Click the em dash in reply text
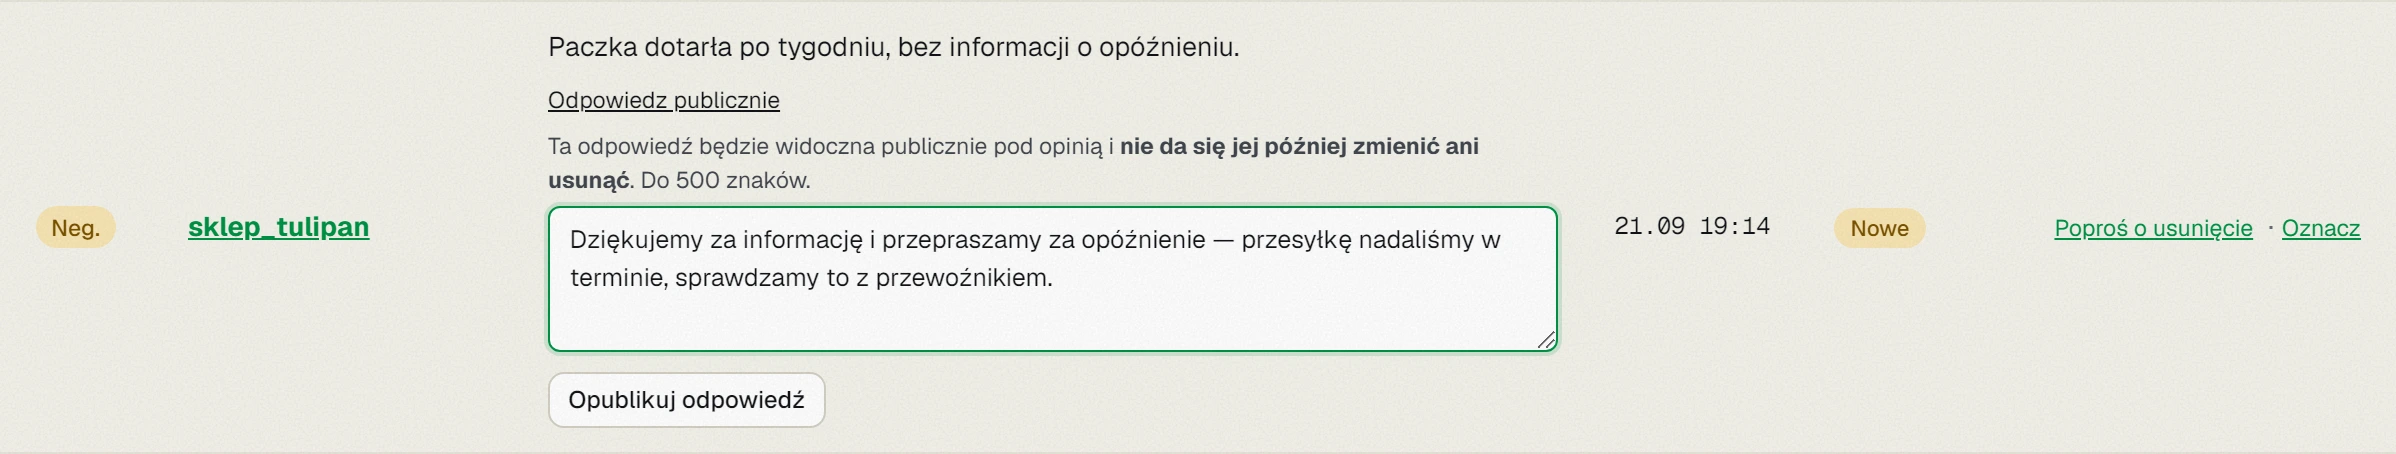 [1223, 240]
